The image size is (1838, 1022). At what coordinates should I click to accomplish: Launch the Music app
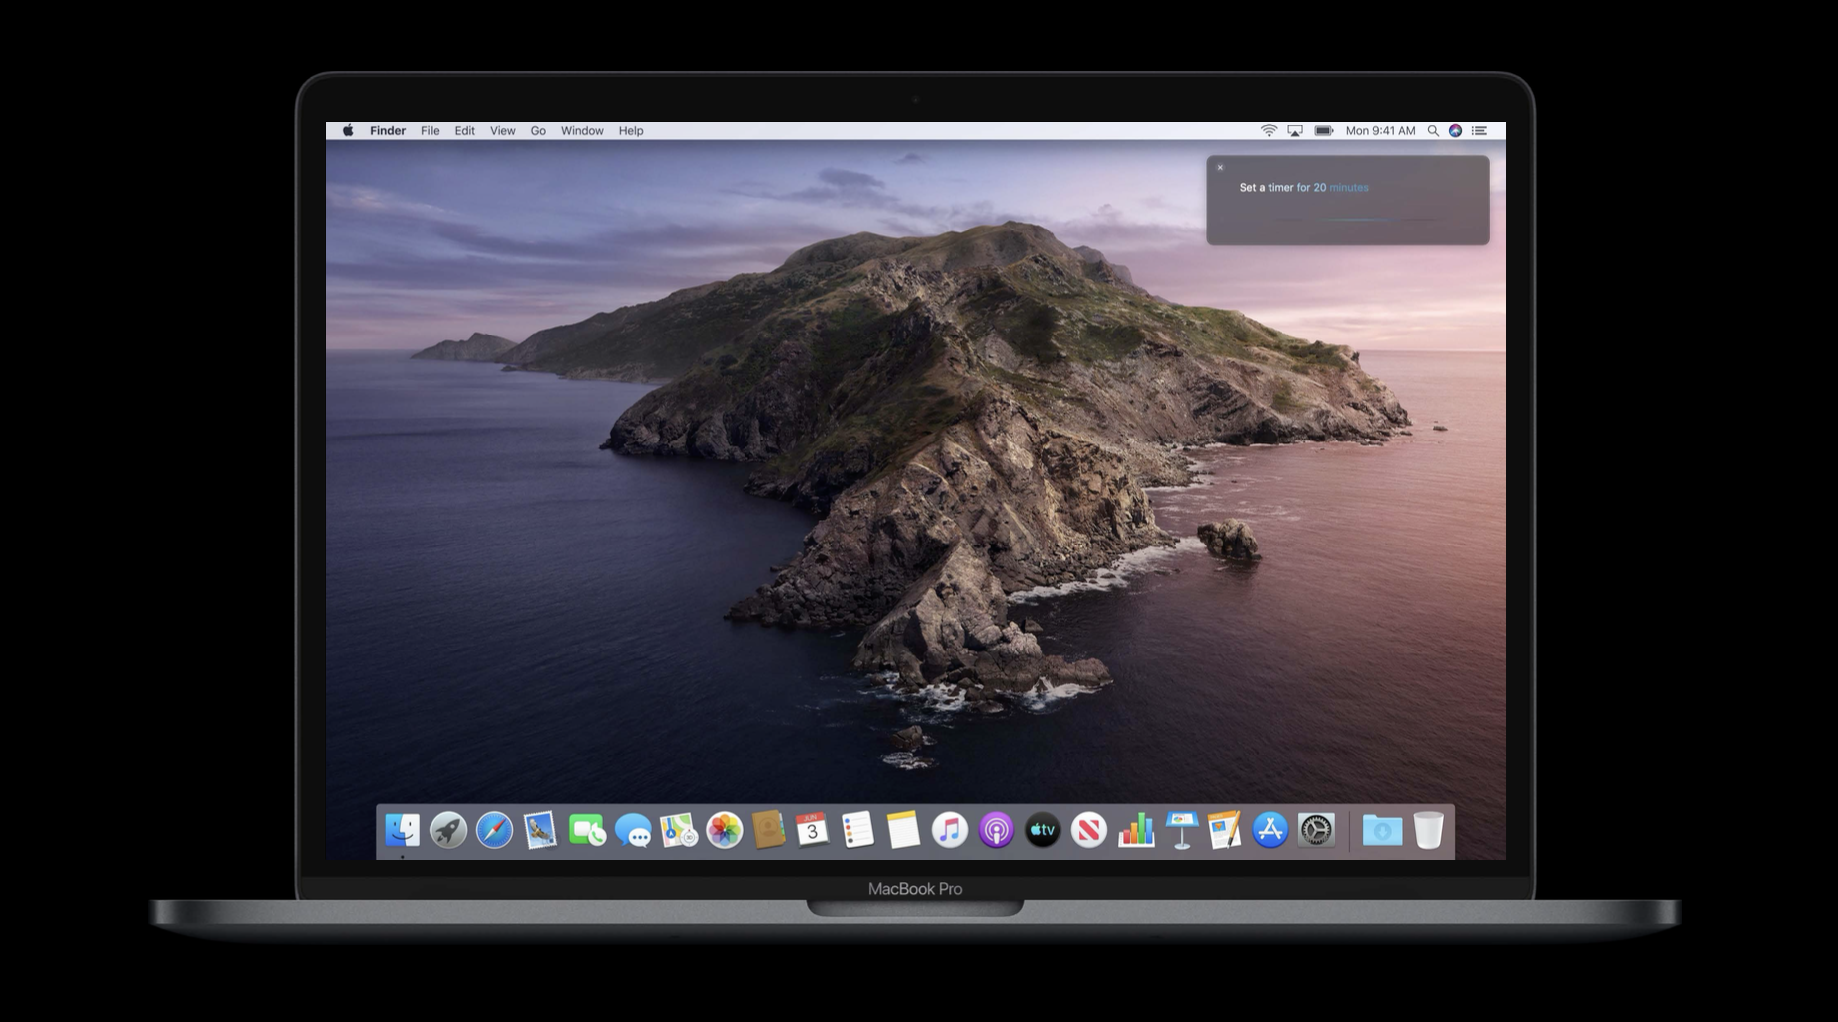tap(950, 830)
